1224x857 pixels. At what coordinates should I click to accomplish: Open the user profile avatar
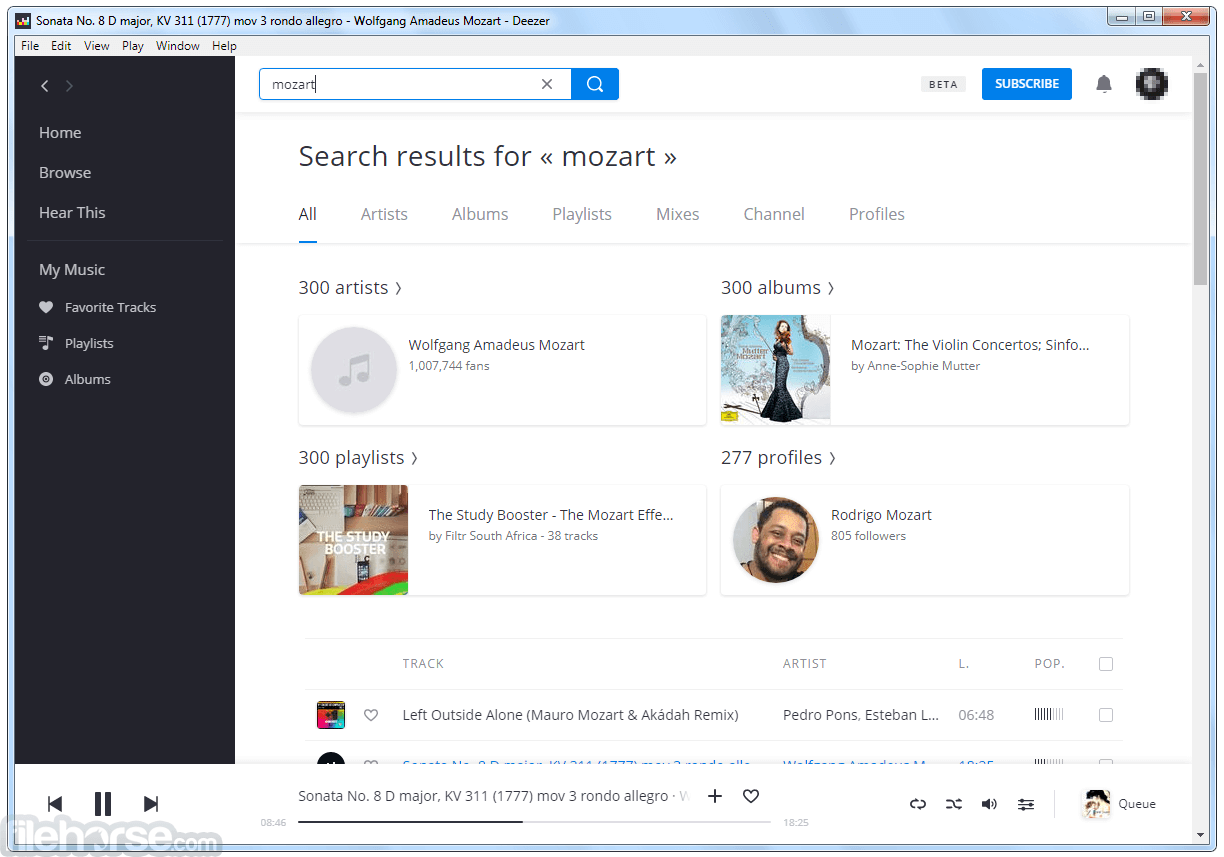coord(1152,84)
